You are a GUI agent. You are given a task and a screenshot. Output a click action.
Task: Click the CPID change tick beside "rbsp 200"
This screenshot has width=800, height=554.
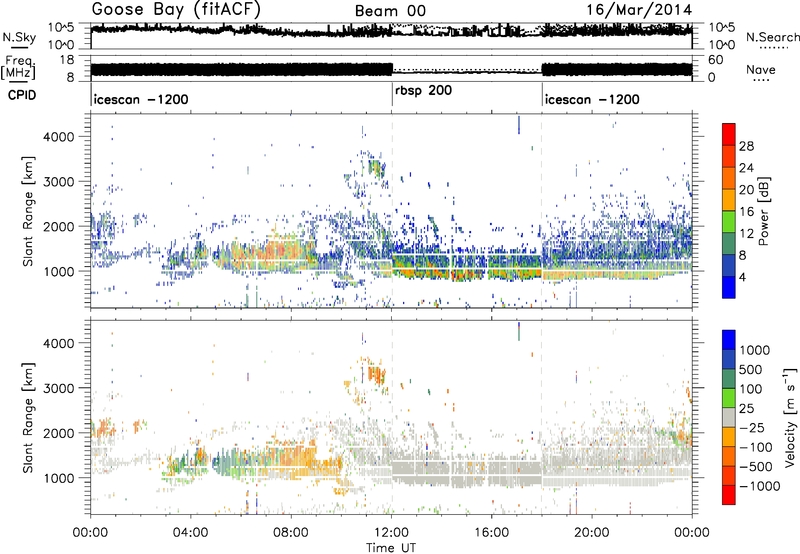(392, 94)
